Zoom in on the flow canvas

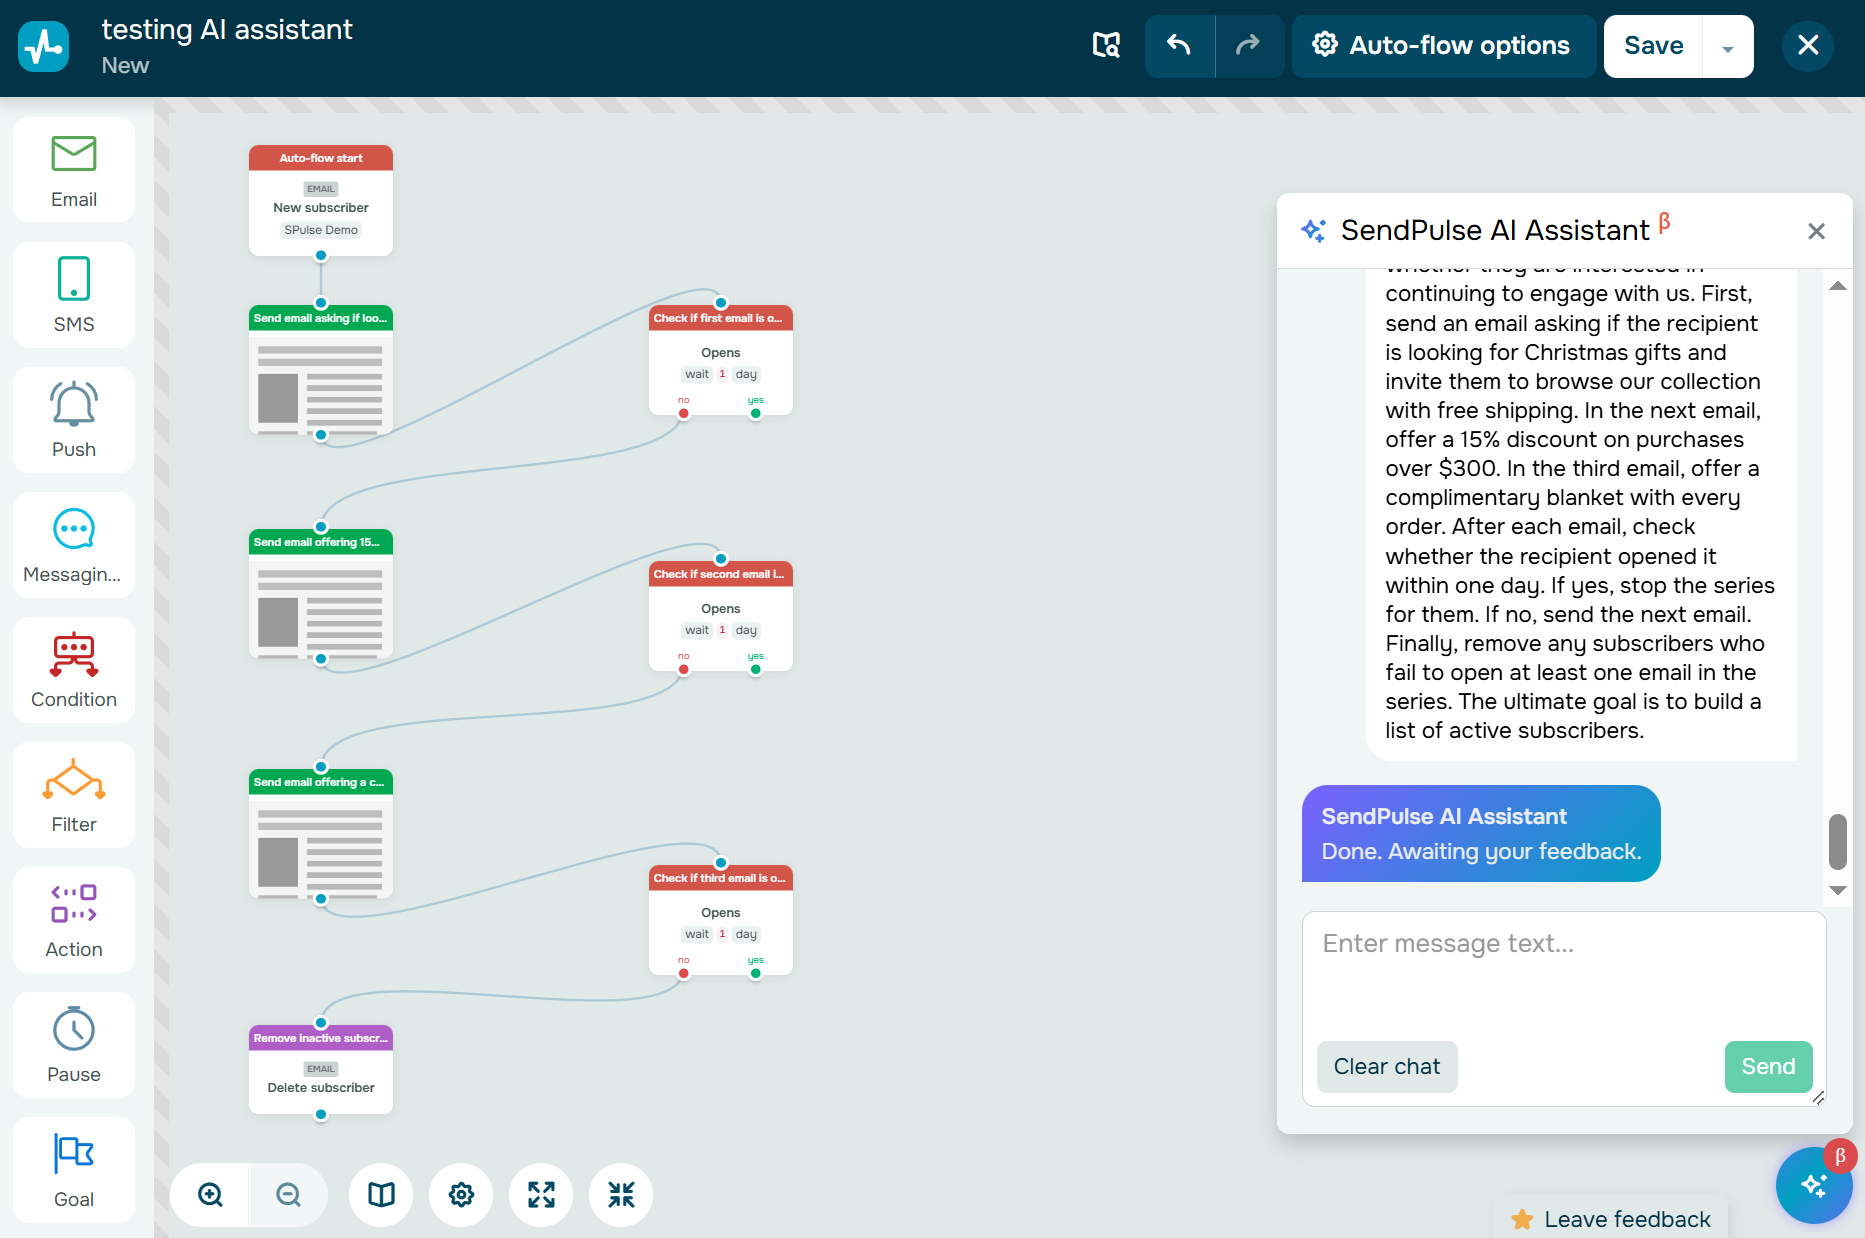[x=209, y=1194]
